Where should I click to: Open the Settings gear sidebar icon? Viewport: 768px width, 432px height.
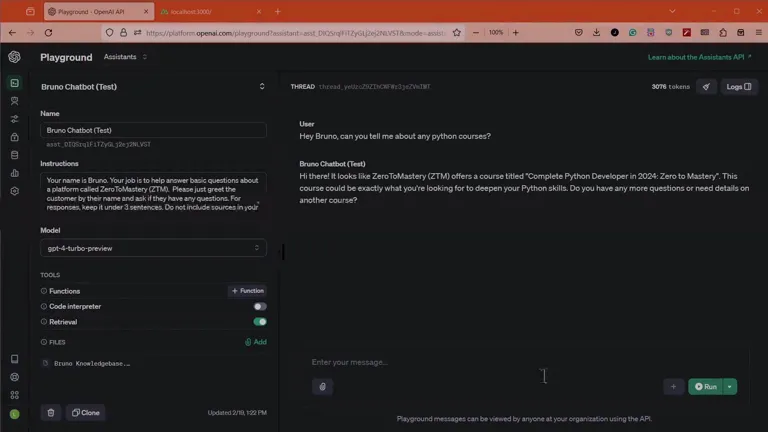coord(15,191)
